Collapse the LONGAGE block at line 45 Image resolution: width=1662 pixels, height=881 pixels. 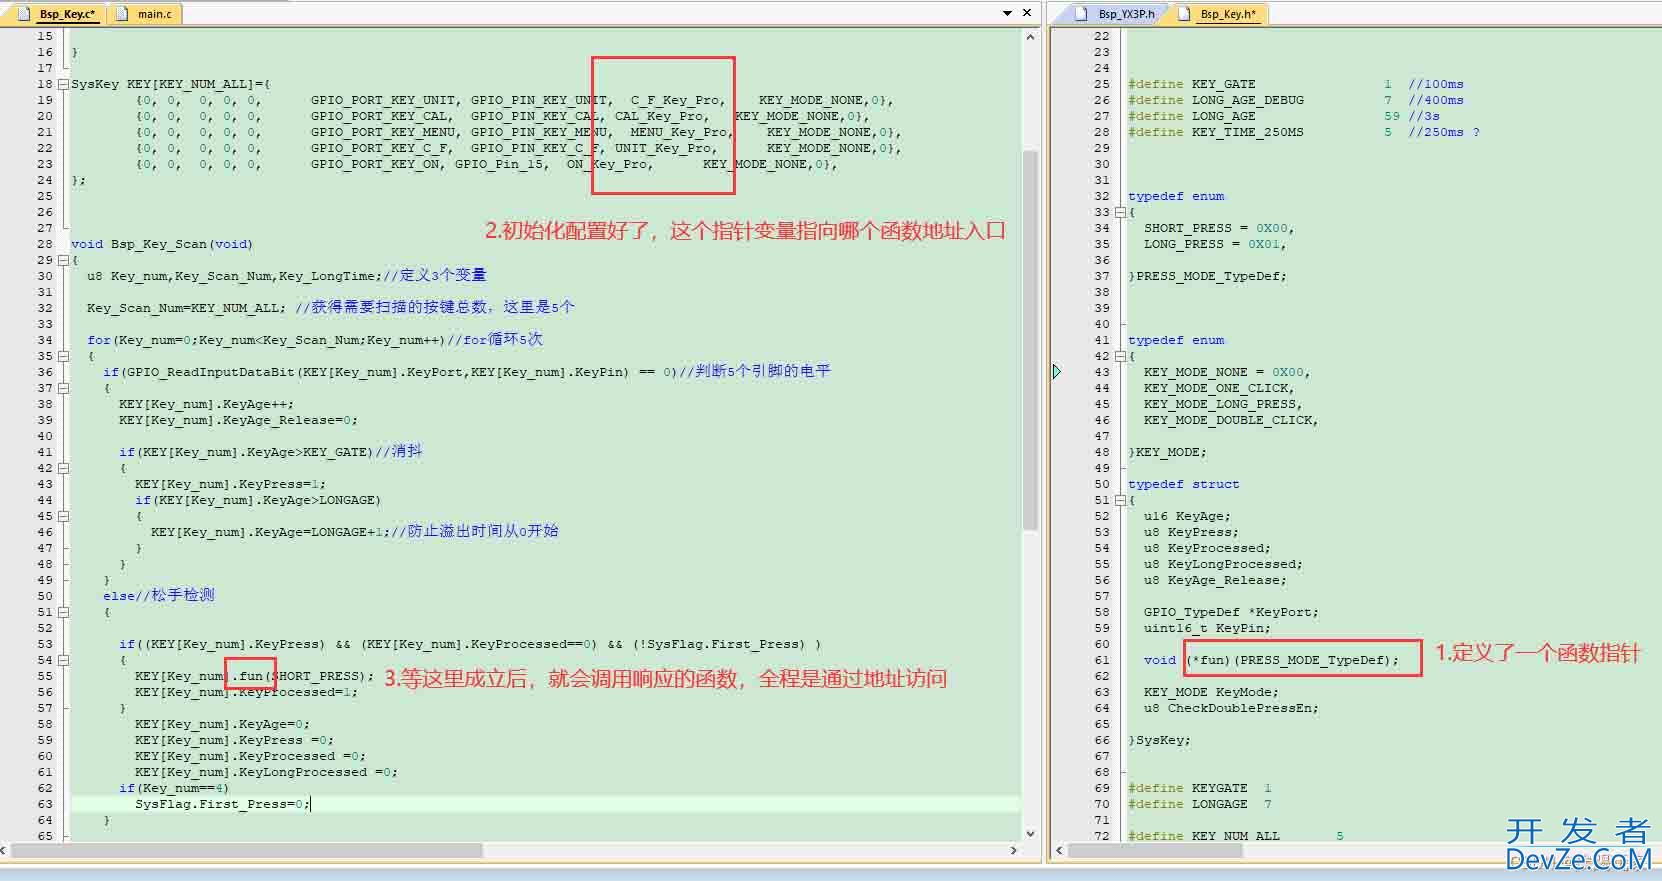coord(63,516)
